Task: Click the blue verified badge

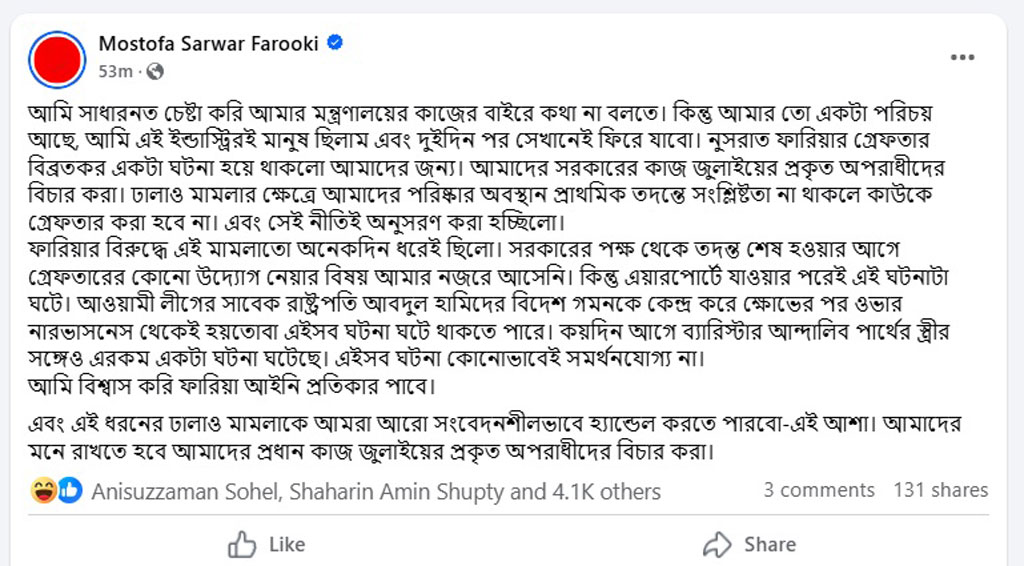Action: [x=336, y=44]
